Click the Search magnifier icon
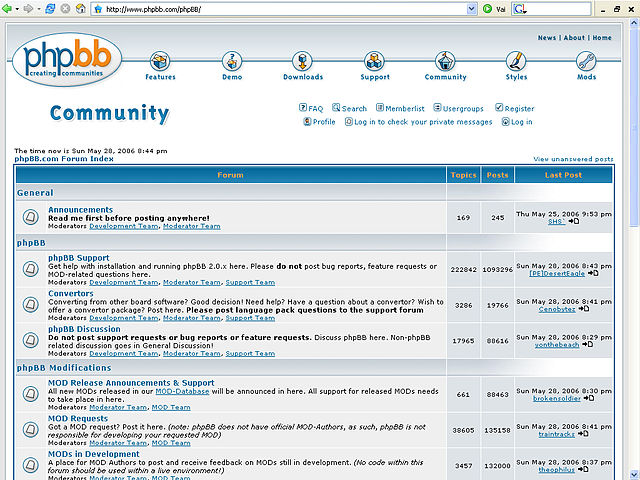This screenshot has height=480, width=640. (336, 107)
